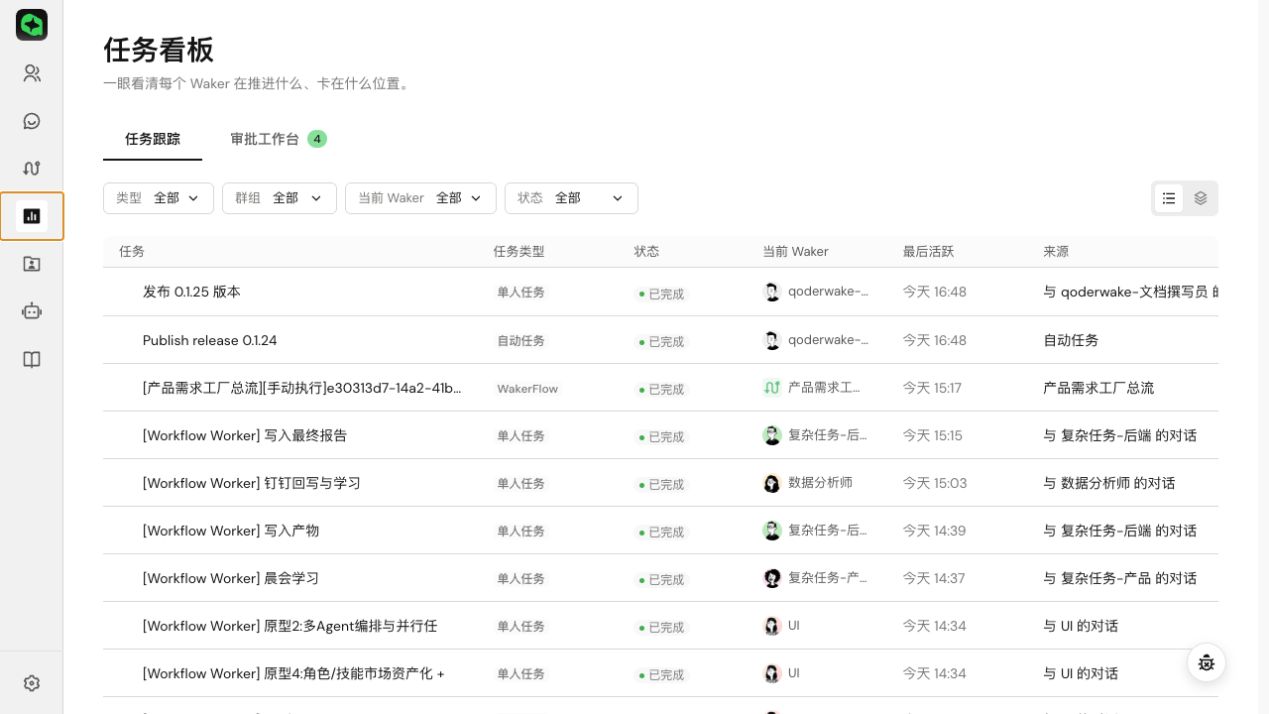
Task: Open task [Workflow Worker] 写入产物
Action: pos(231,531)
